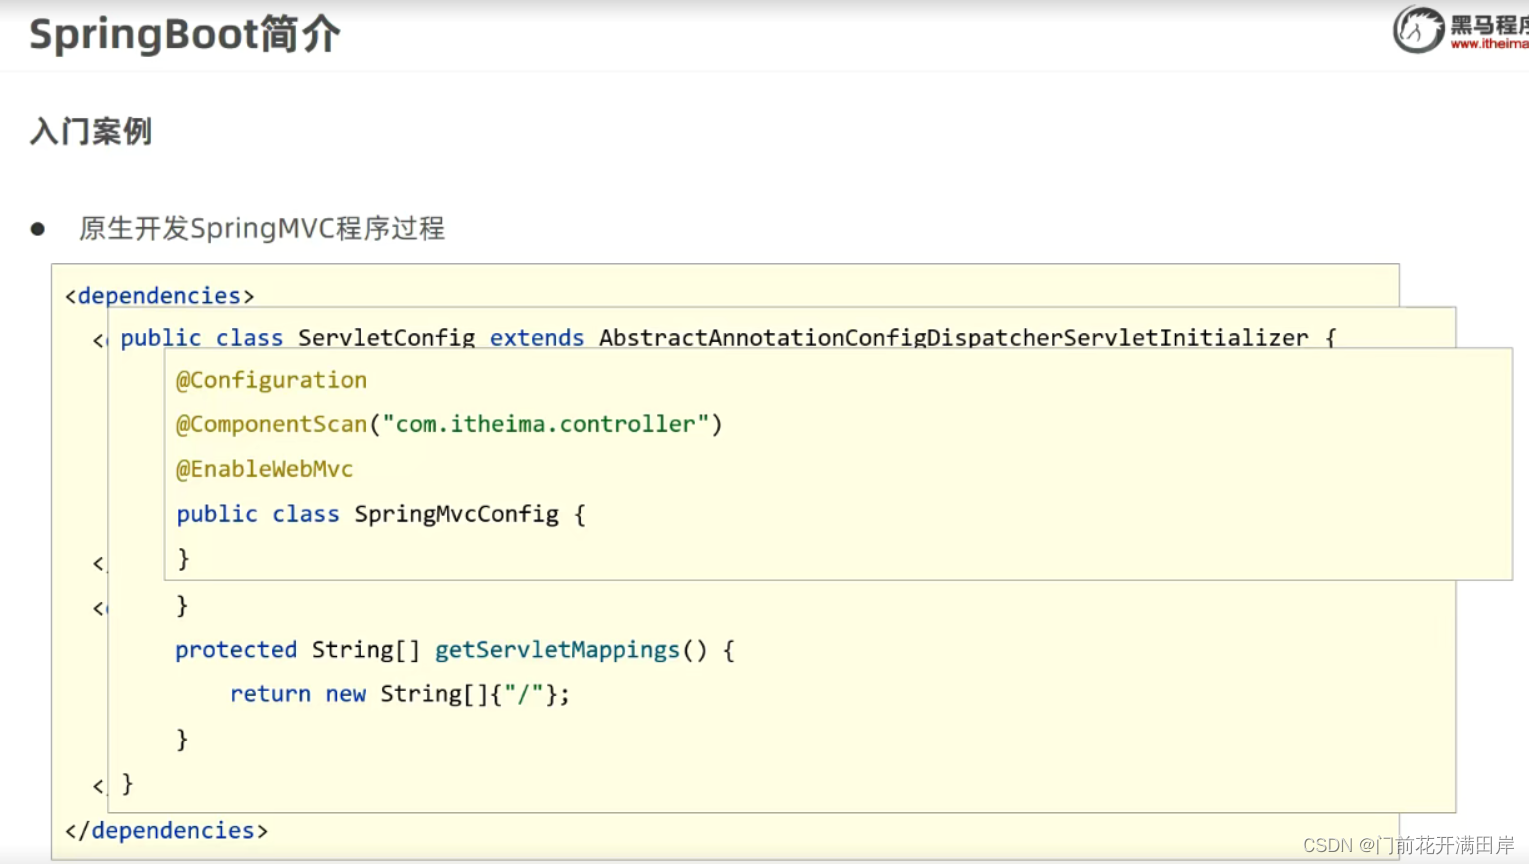Click the getServletMappings method name
This screenshot has width=1529, height=864.
tap(557, 650)
